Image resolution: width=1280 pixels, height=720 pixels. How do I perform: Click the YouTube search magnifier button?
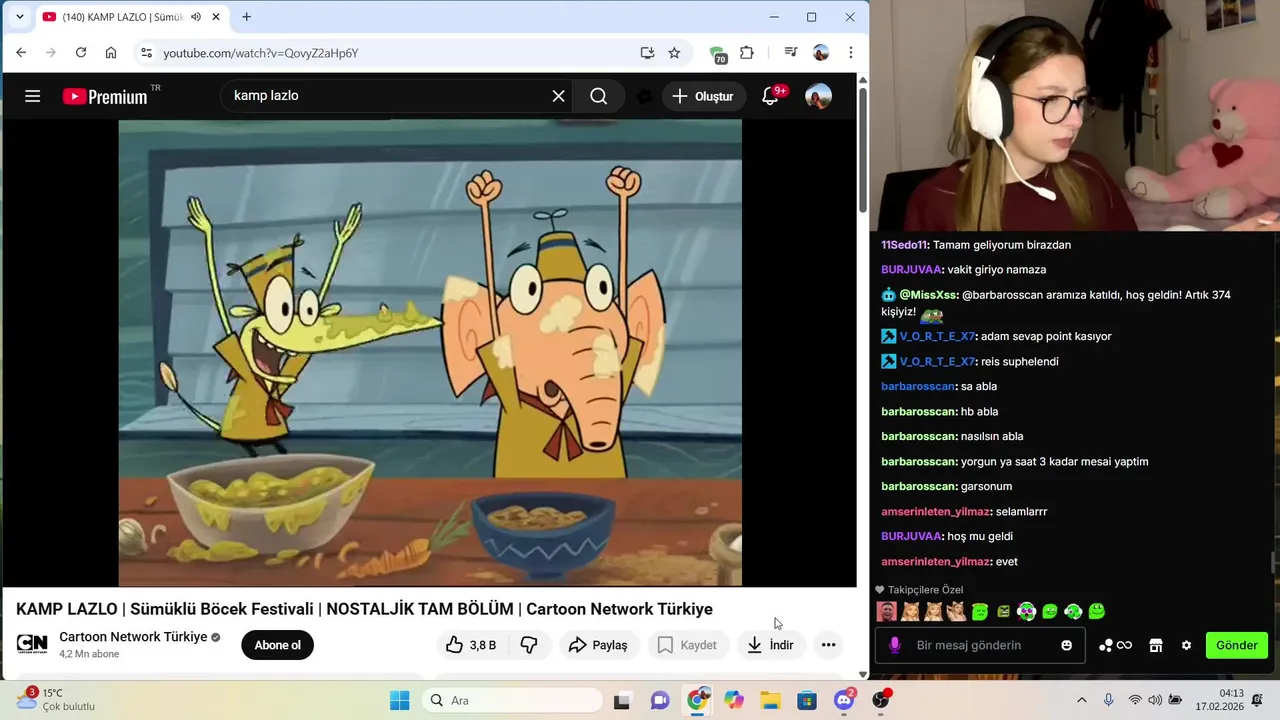tap(598, 96)
